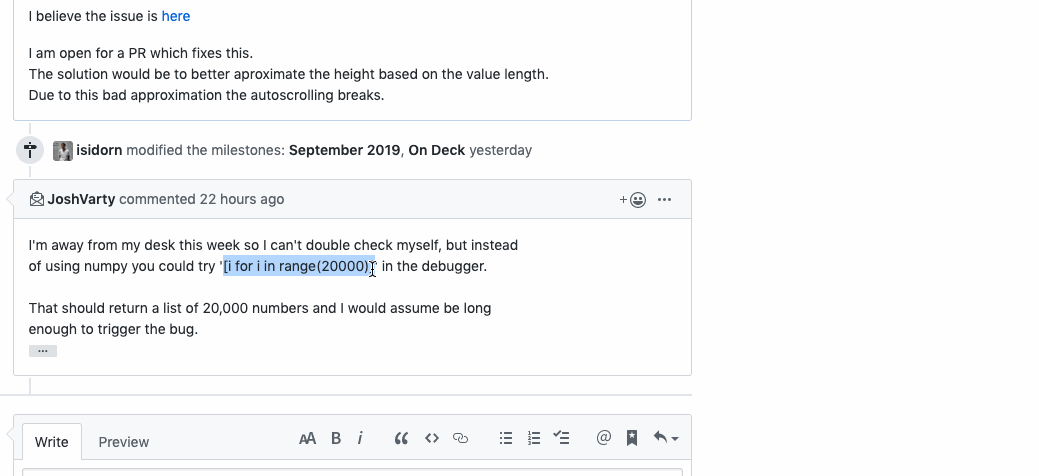The height and width of the screenshot is (476, 1039).
Task: Insert code formatting
Action: 432,438
